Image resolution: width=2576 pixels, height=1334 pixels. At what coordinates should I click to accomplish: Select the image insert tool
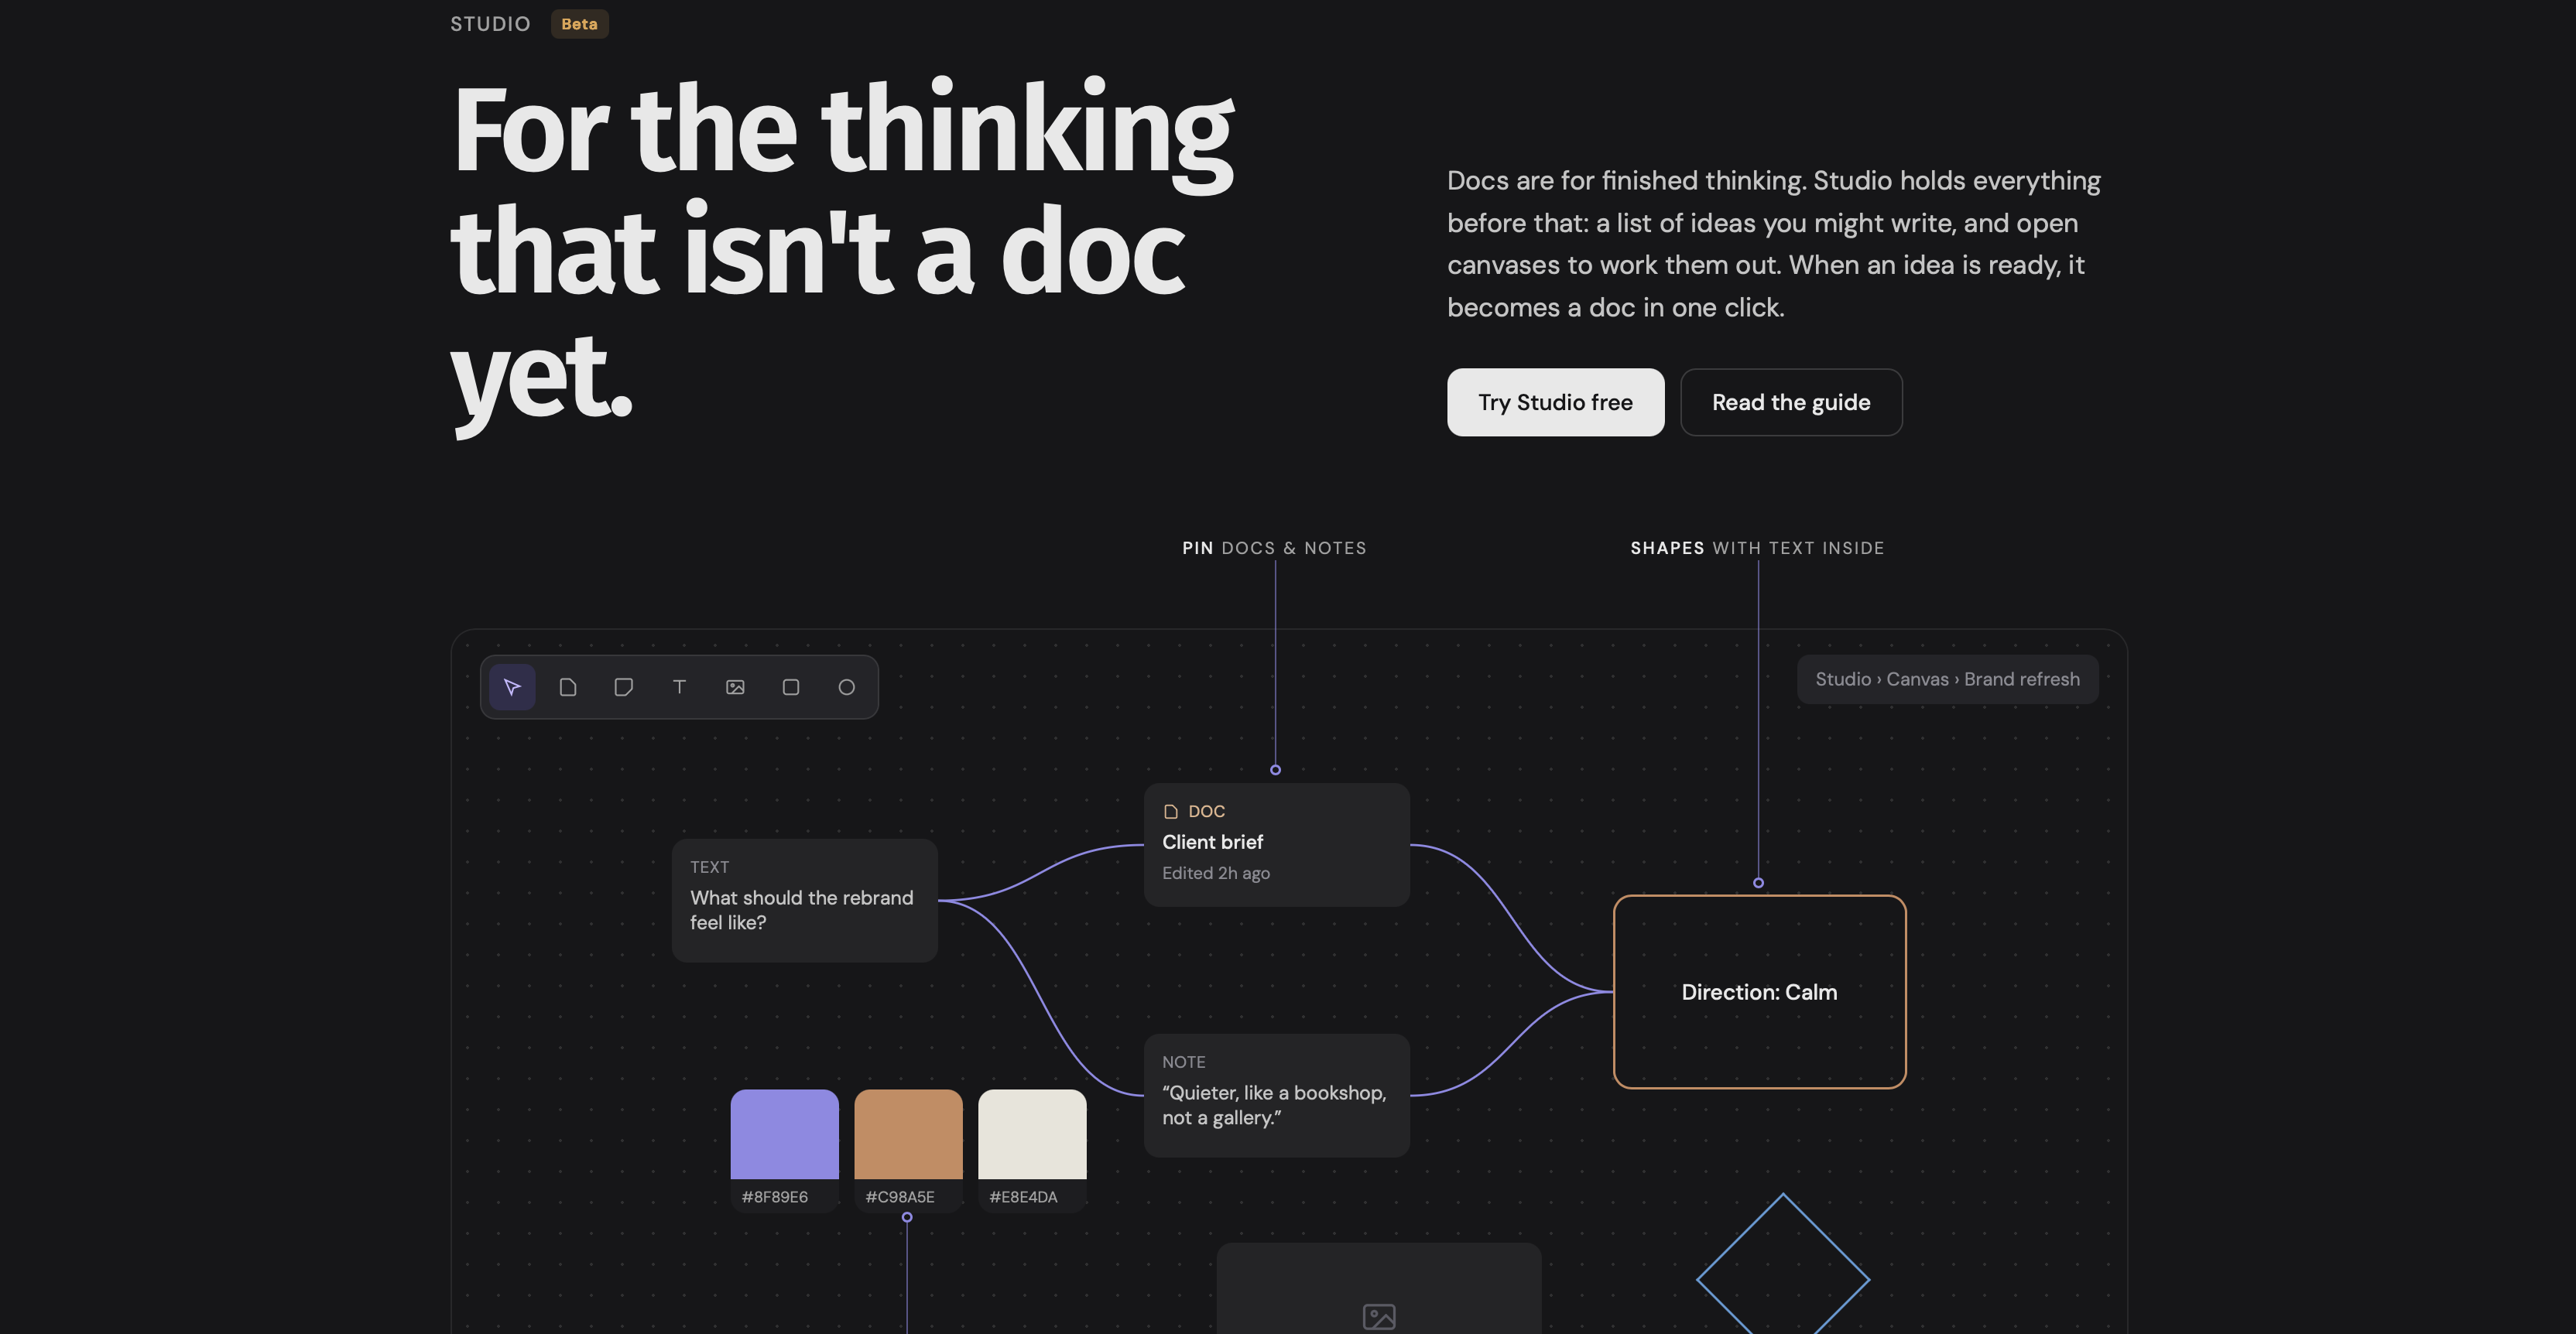tap(735, 687)
